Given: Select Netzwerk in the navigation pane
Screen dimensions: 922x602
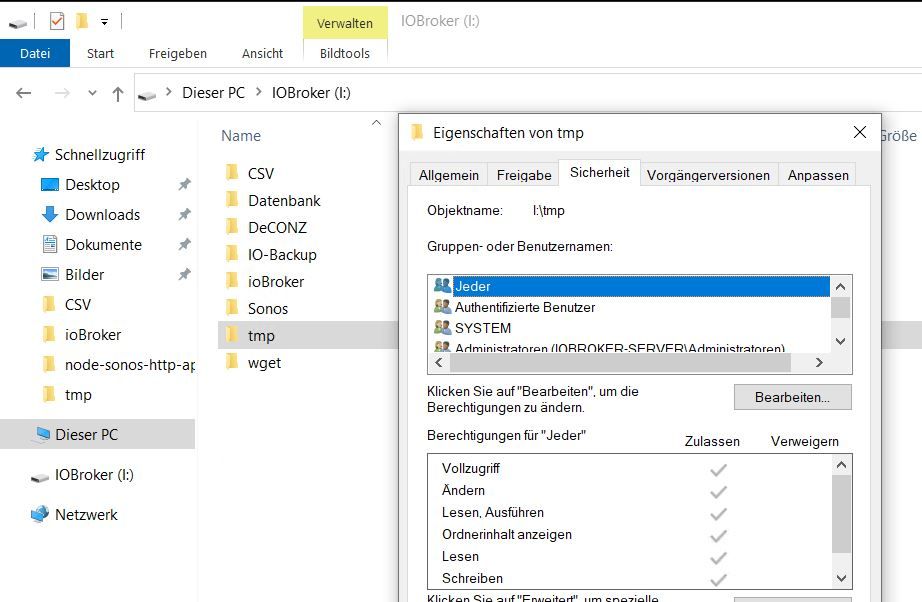Looking at the screenshot, I should (x=86, y=515).
